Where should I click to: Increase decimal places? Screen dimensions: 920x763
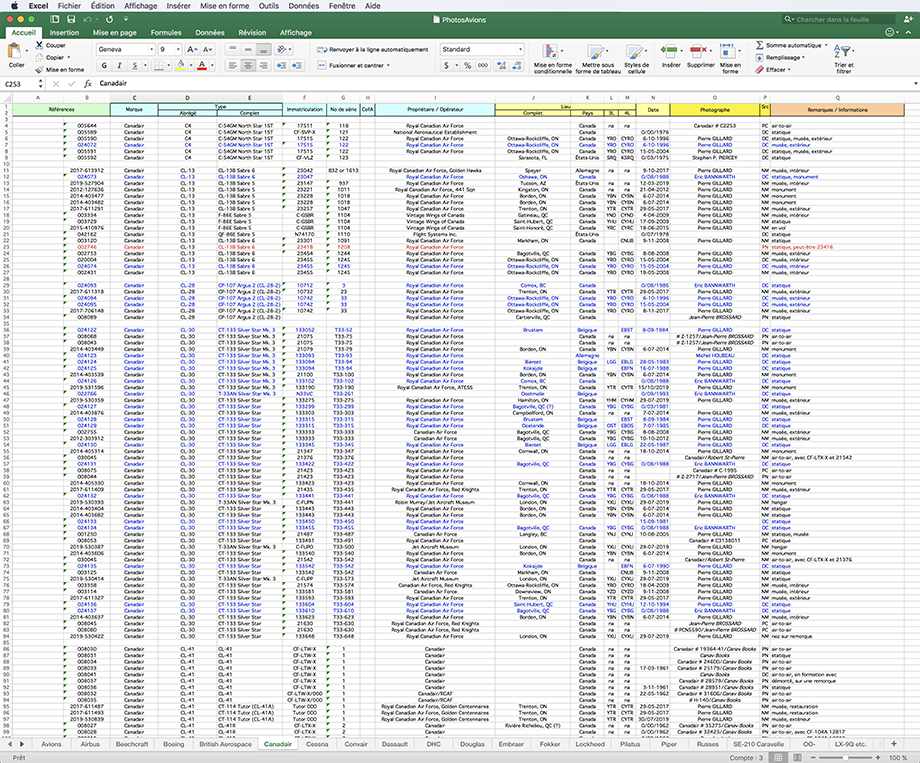pyautogui.click(x=502, y=65)
